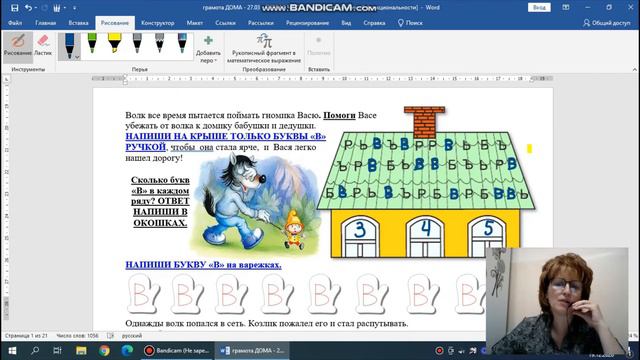Click the first mitten with letter В

[x=143, y=294]
